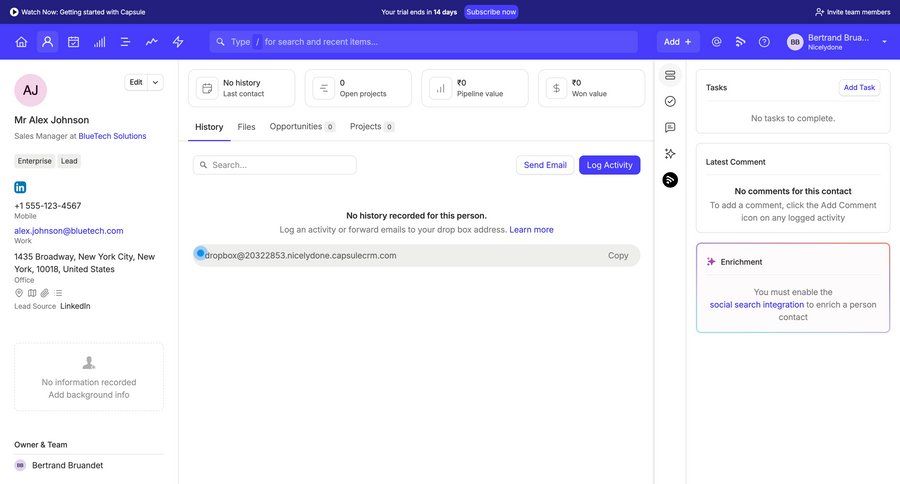Viewport: 900px width, 484px height.
Task: Show the tasks checkmark side panel
Action: [670, 101]
